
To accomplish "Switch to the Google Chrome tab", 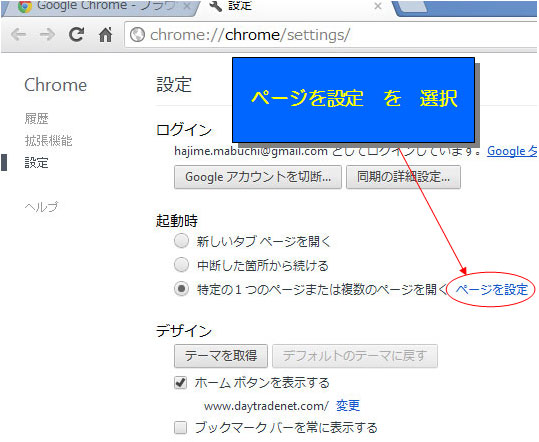I will pos(100,7).
